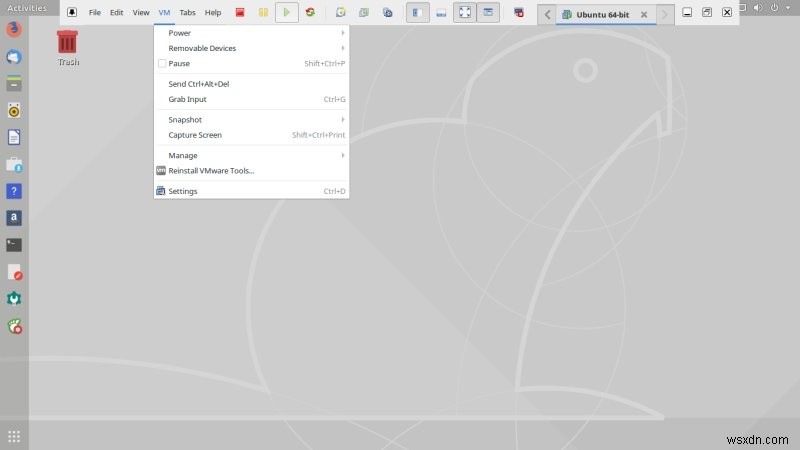The image size is (800, 450).
Task: Click the document with red badge dock icon
Action: click(x=14, y=272)
